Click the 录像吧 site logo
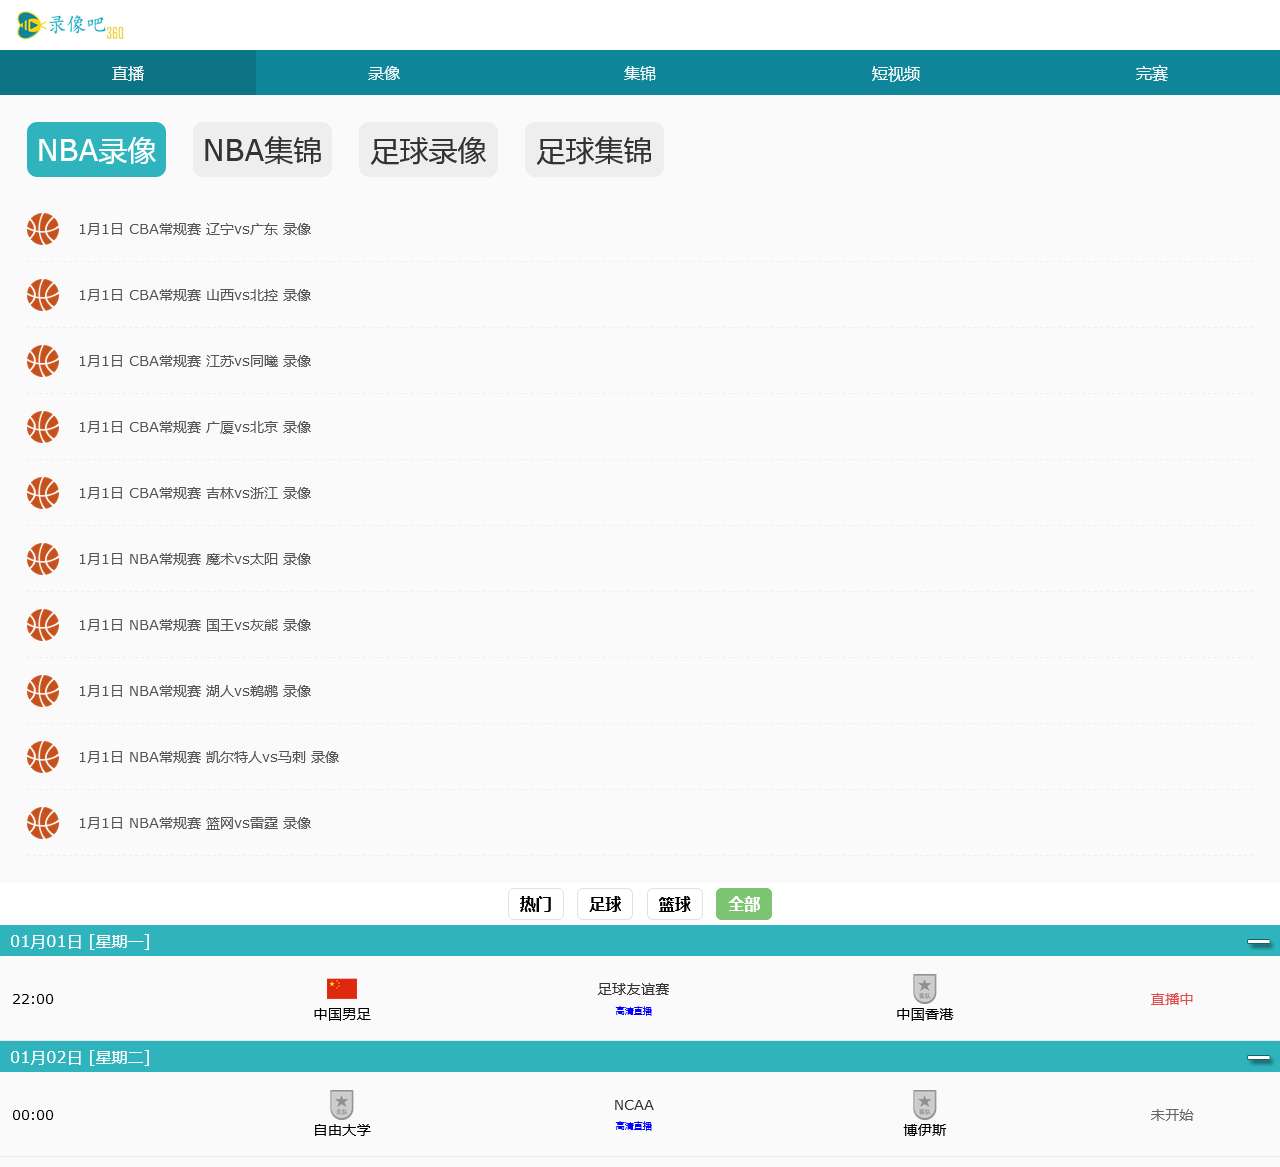Image resolution: width=1280 pixels, height=1167 pixels. click(70, 25)
